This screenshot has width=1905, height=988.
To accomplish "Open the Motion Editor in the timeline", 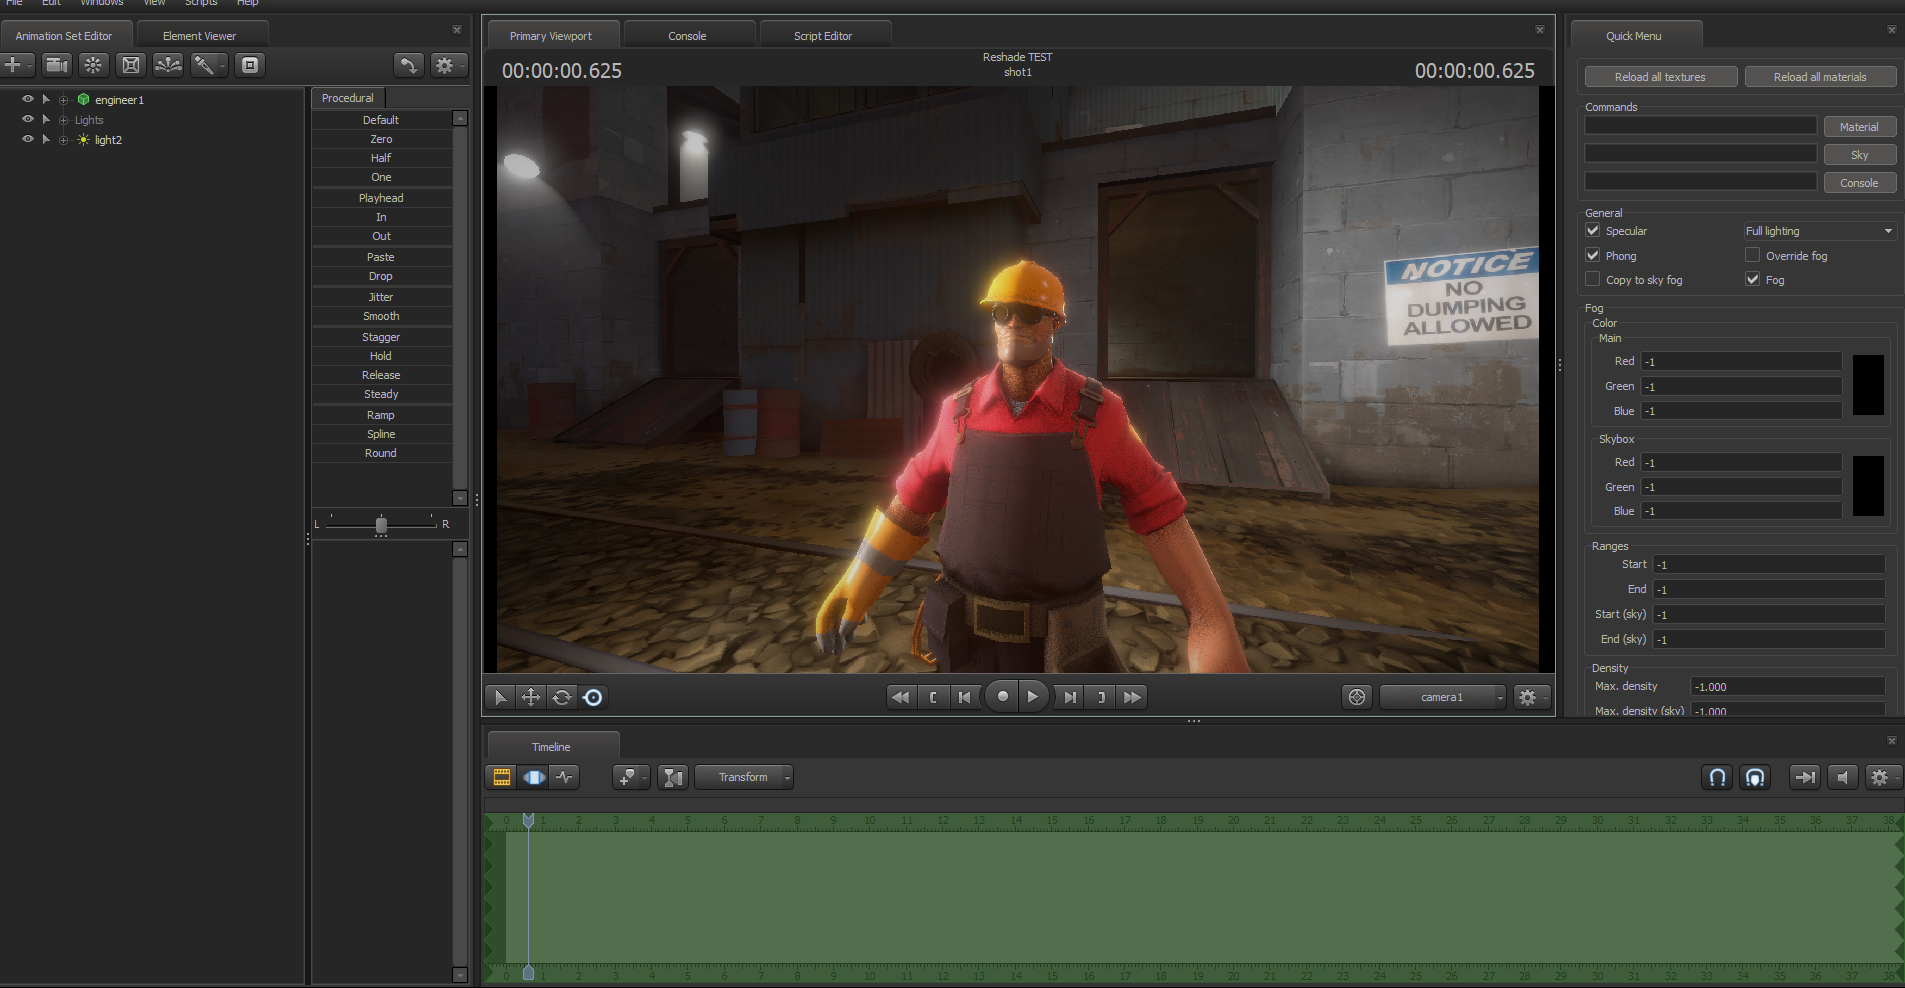I will click(x=534, y=777).
